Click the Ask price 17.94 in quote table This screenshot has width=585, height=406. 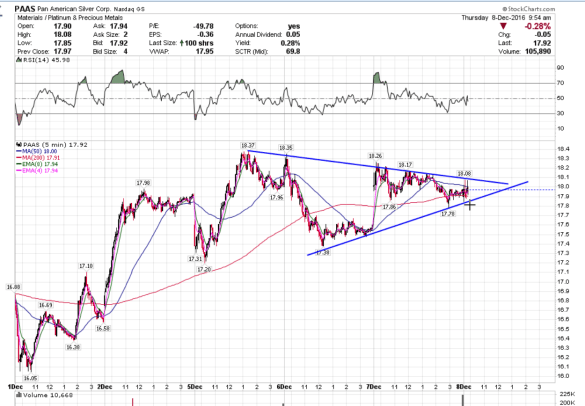119,26
